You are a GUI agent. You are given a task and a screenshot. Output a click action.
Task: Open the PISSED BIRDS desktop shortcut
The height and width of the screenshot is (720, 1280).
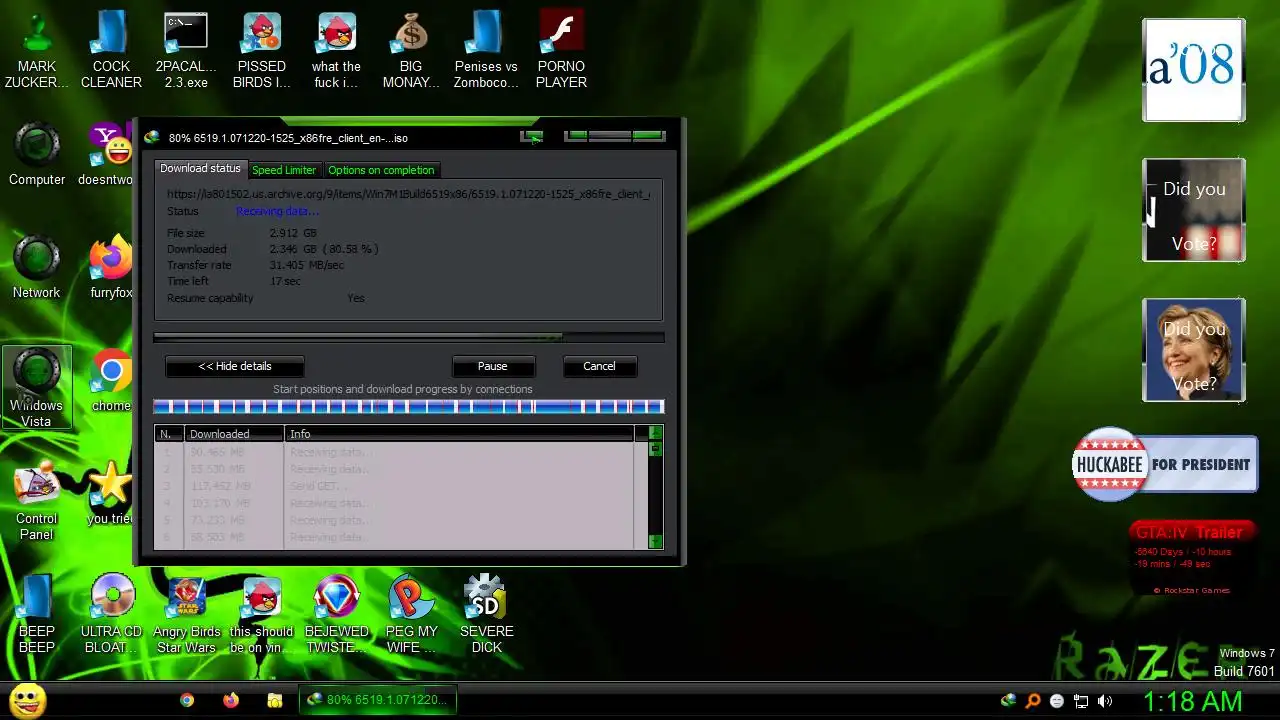[x=262, y=50]
